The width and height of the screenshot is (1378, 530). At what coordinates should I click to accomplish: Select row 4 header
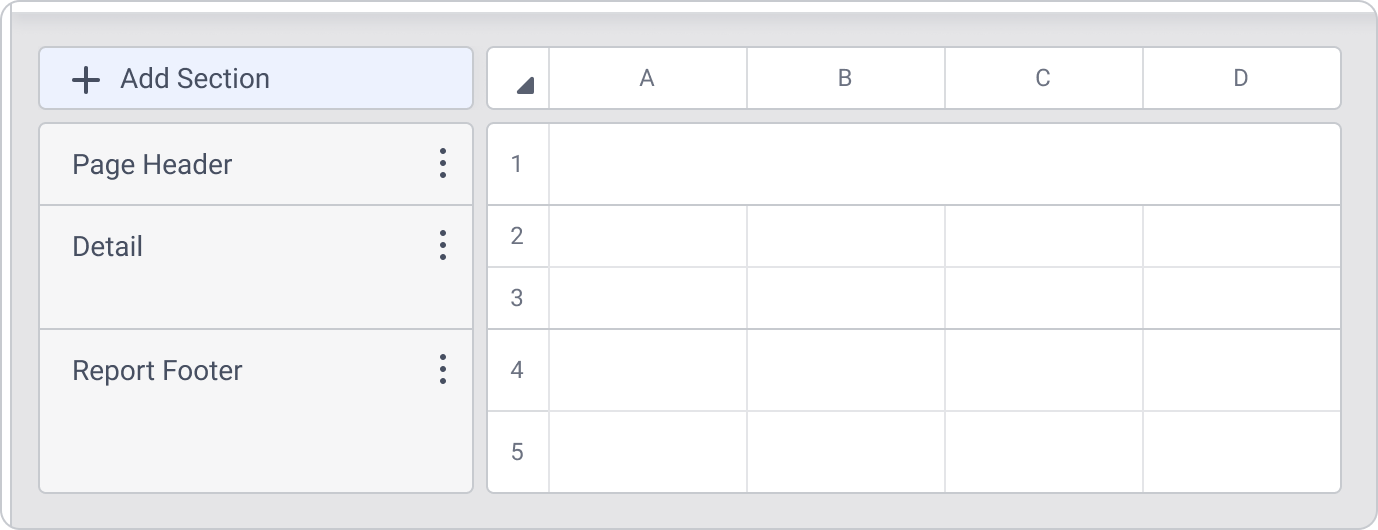[x=517, y=370]
